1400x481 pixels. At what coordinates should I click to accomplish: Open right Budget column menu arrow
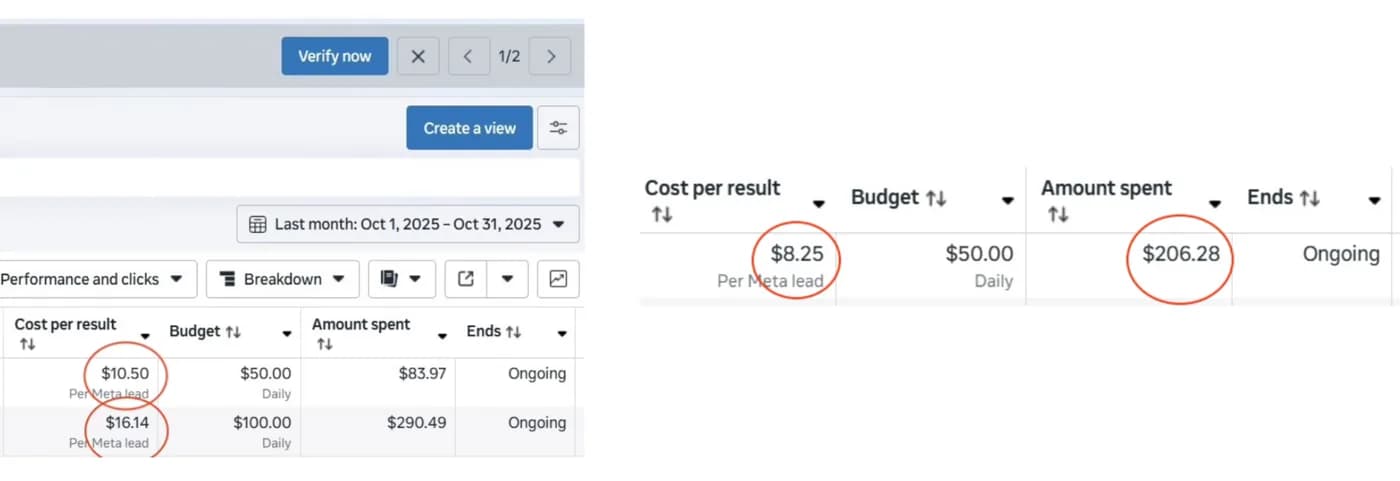click(1008, 201)
